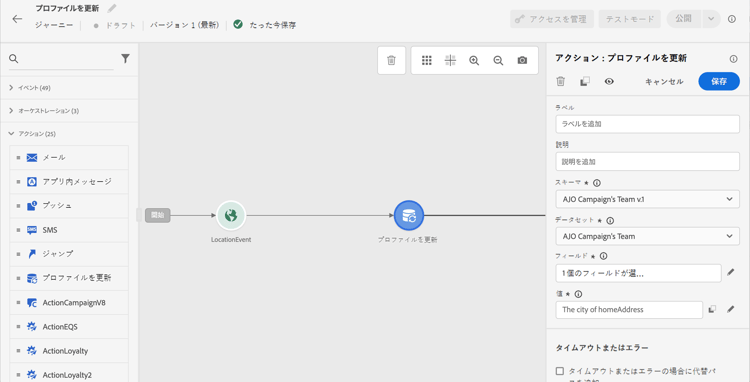Click the キャンセル button

664,82
